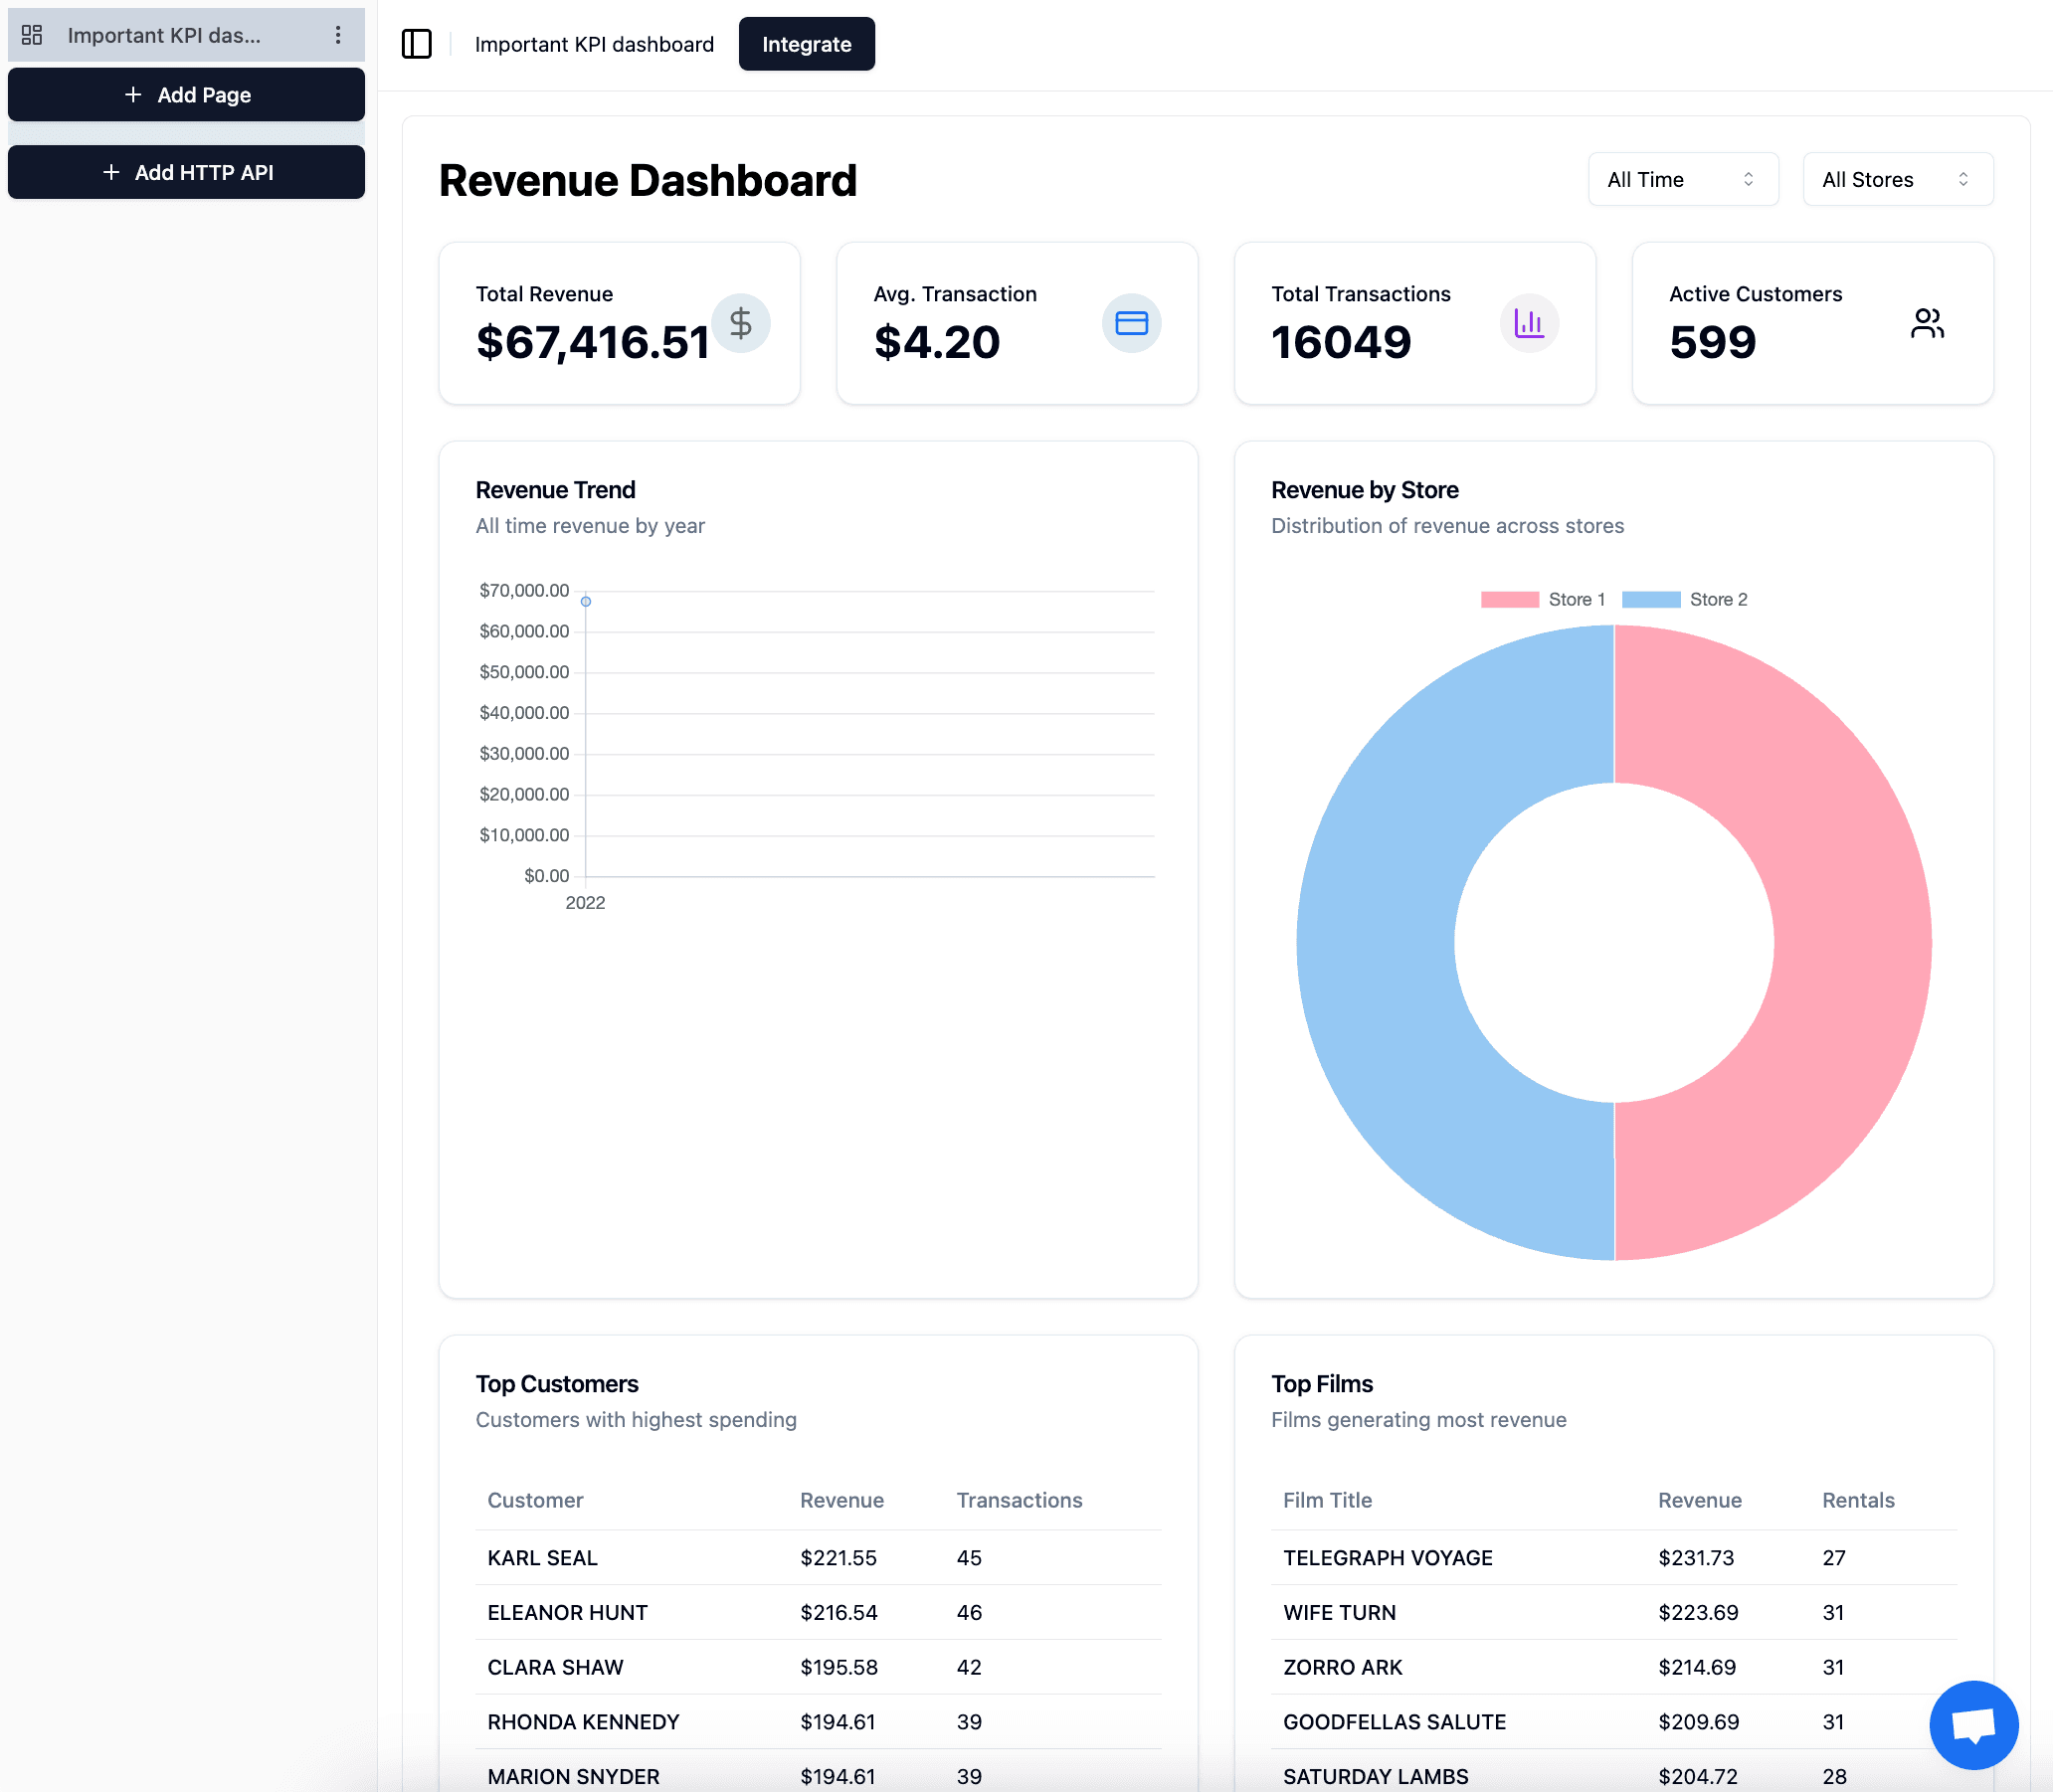
Task: Open the kebab menu next to Important KPI das...
Action: [339, 34]
